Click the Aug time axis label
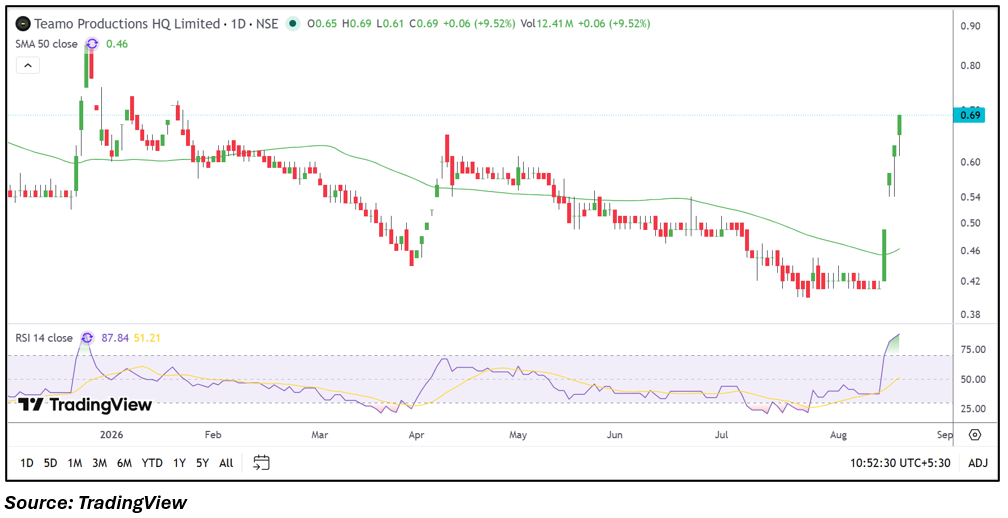 (x=838, y=435)
